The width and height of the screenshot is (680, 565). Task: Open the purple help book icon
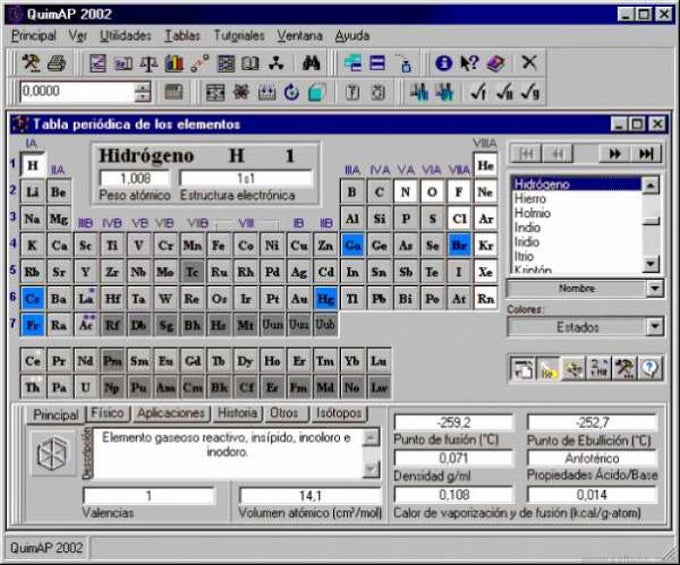(495, 63)
